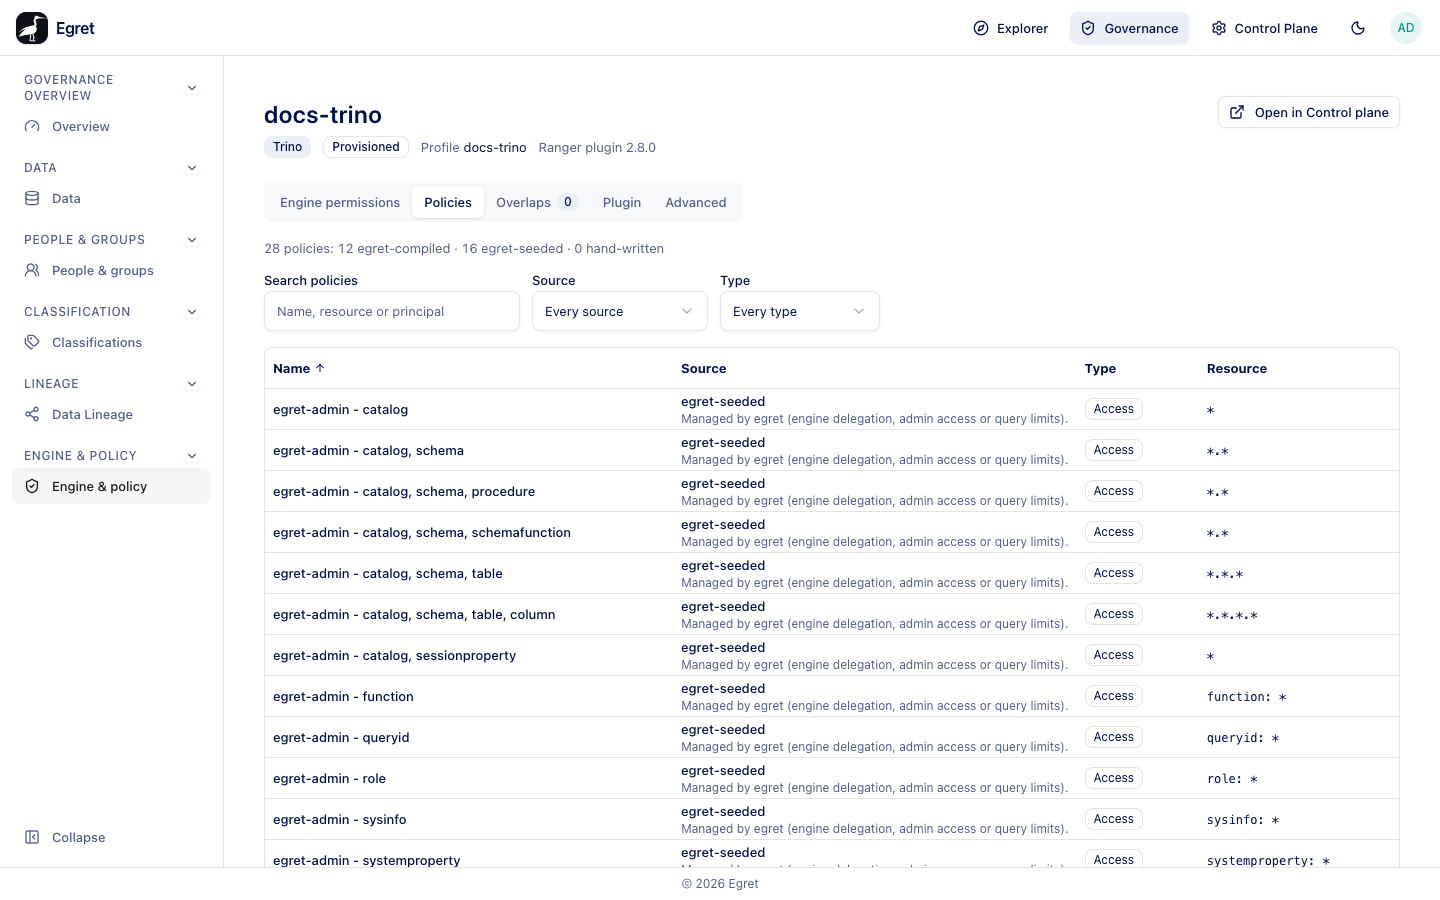The width and height of the screenshot is (1440, 900).
Task: Click the 'egret-admin - catalog, schema, table' policy
Action: [388, 574]
